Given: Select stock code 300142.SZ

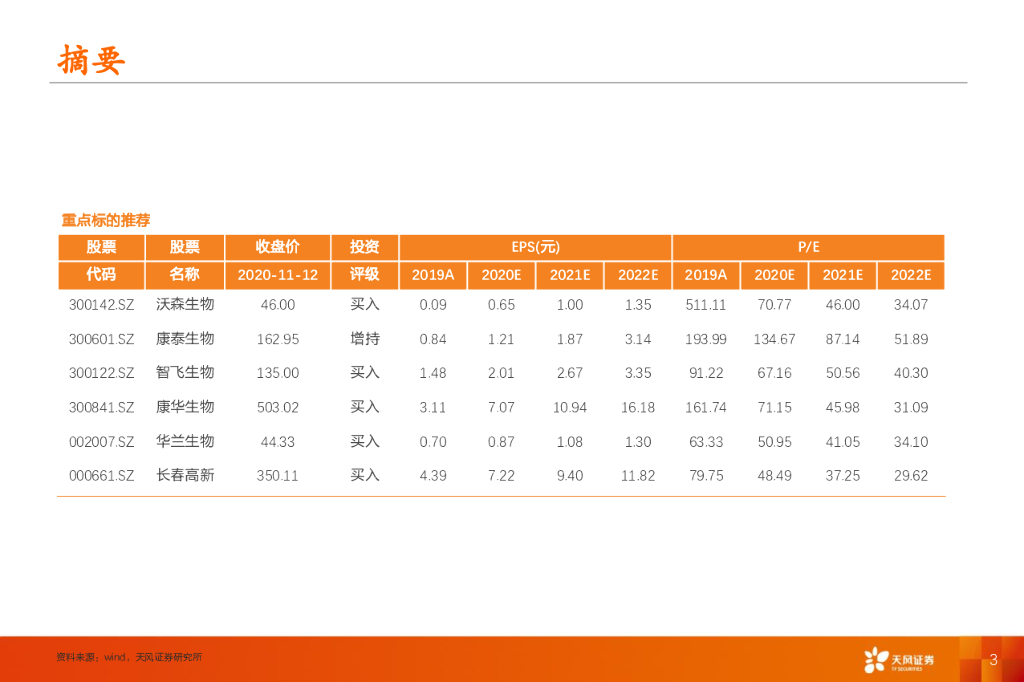Looking at the screenshot, I should (x=101, y=305).
